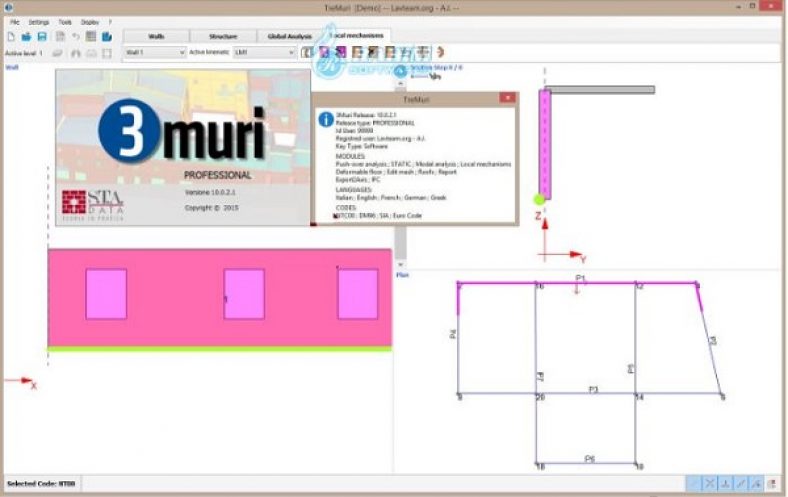Viewport: 788px width, 497px height.
Task: Switch to the Structure tab
Action: tap(223, 36)
